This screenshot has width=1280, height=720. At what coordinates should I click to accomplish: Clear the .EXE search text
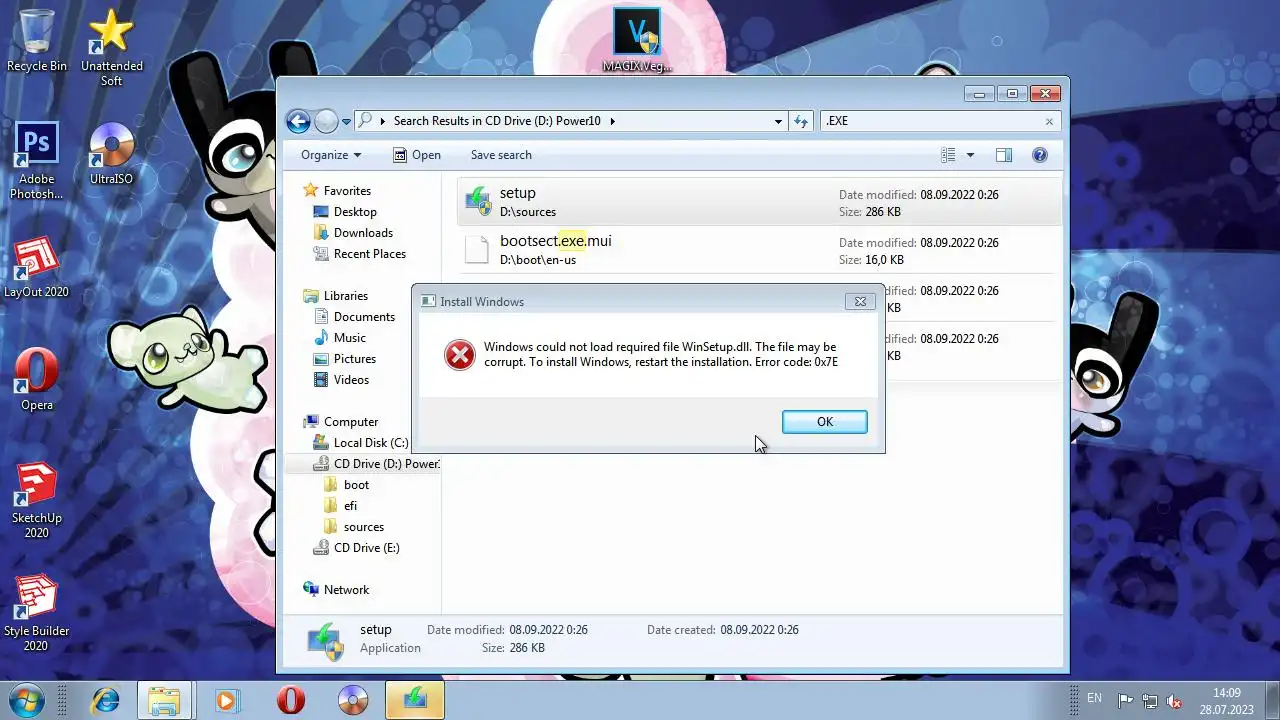pos(1049,121)
